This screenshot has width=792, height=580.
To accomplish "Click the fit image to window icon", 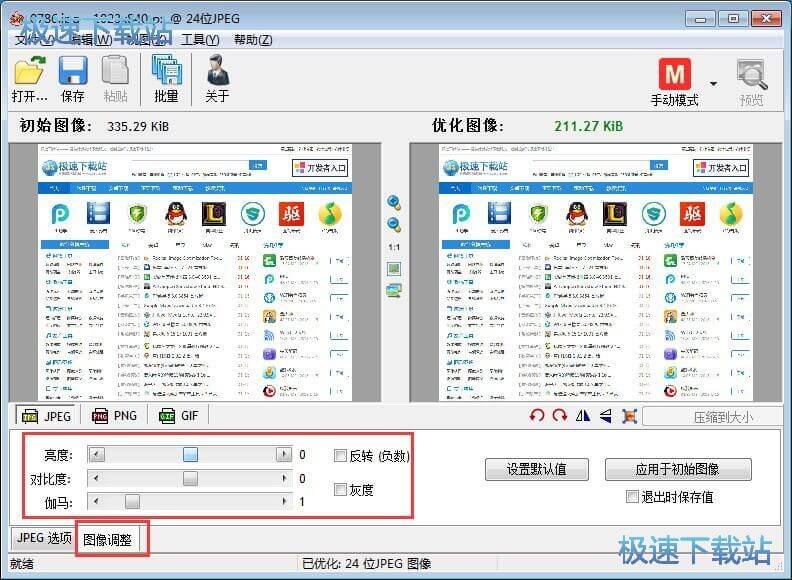I will click(394, 269).
